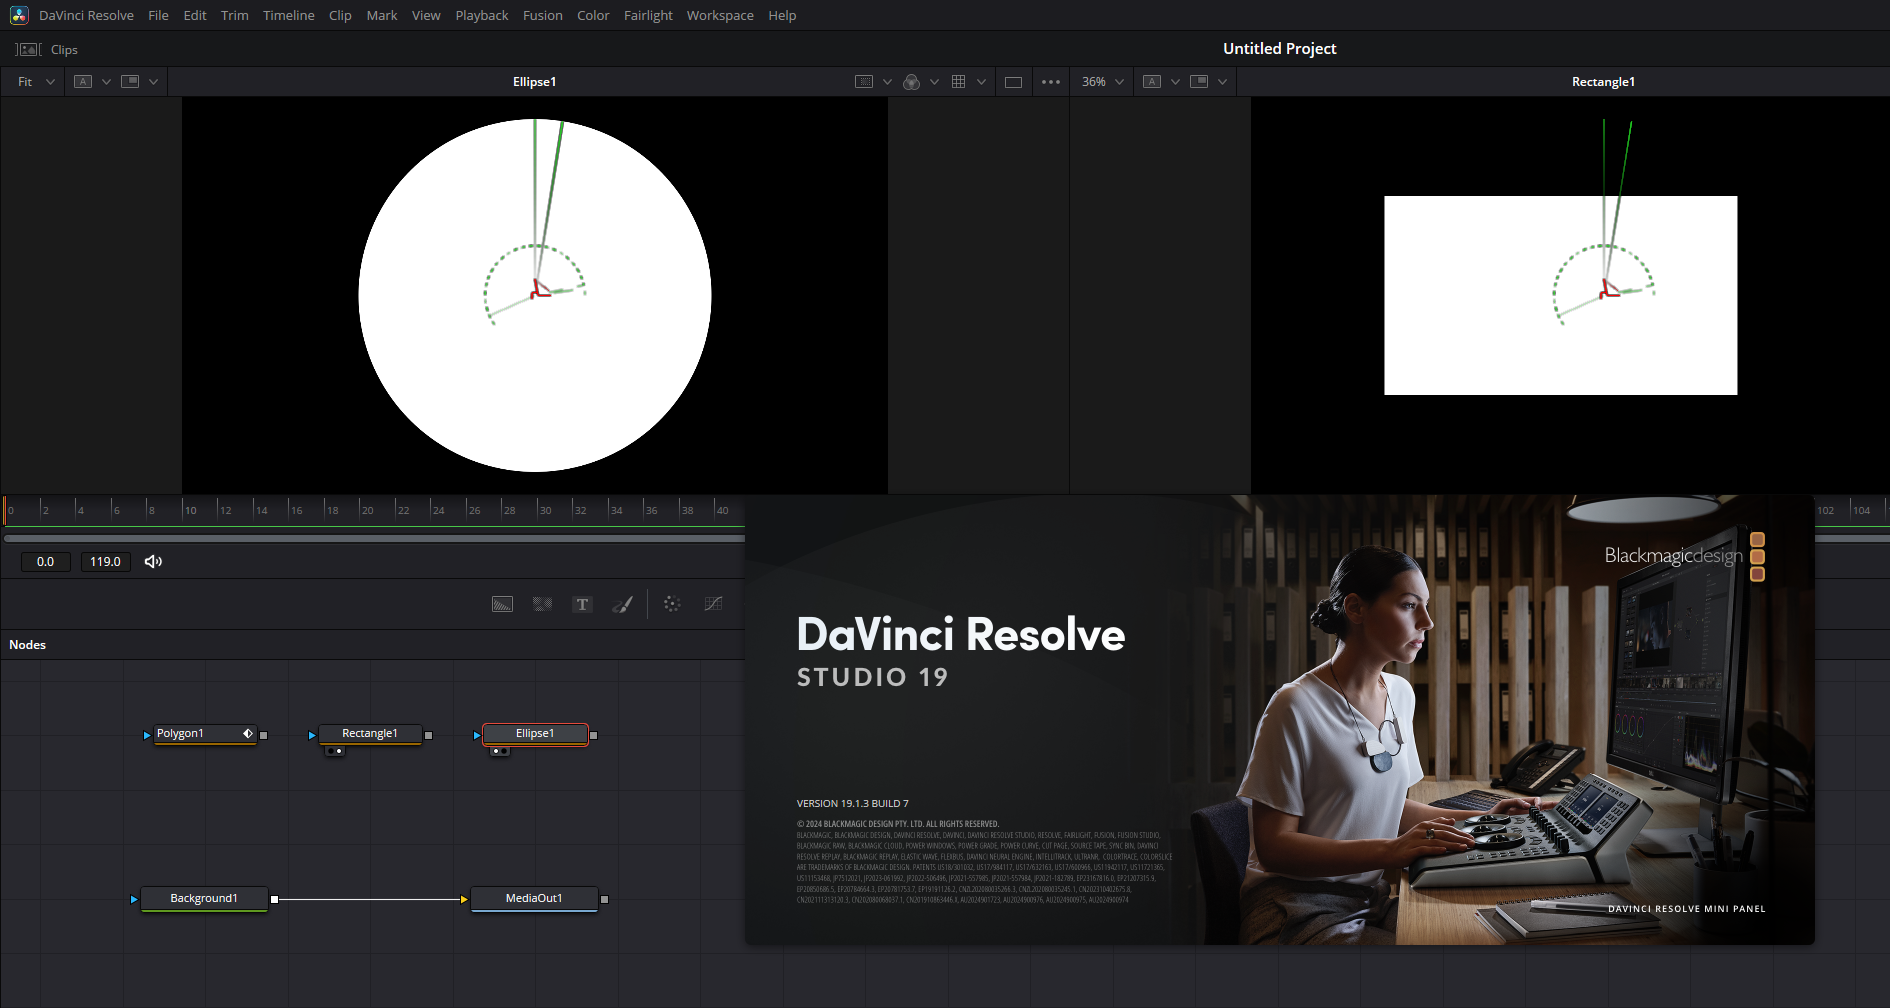Open the Help menu
The image size is (1890, 1008).
(782, 15)
